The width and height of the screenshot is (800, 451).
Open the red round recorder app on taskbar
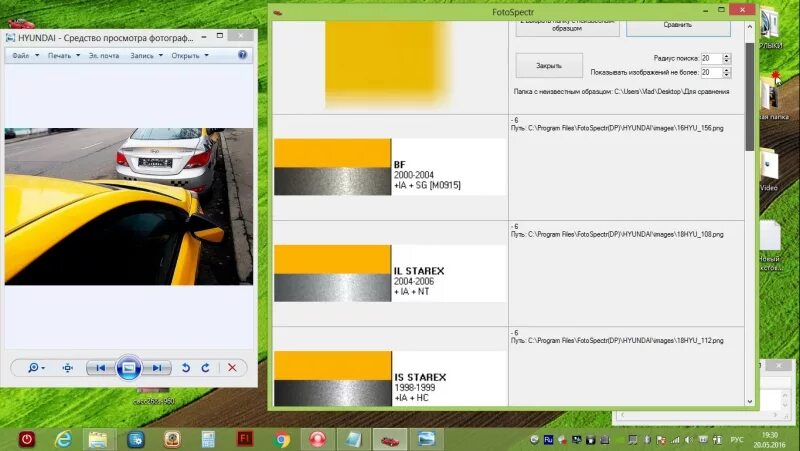[x=318, y=439]
